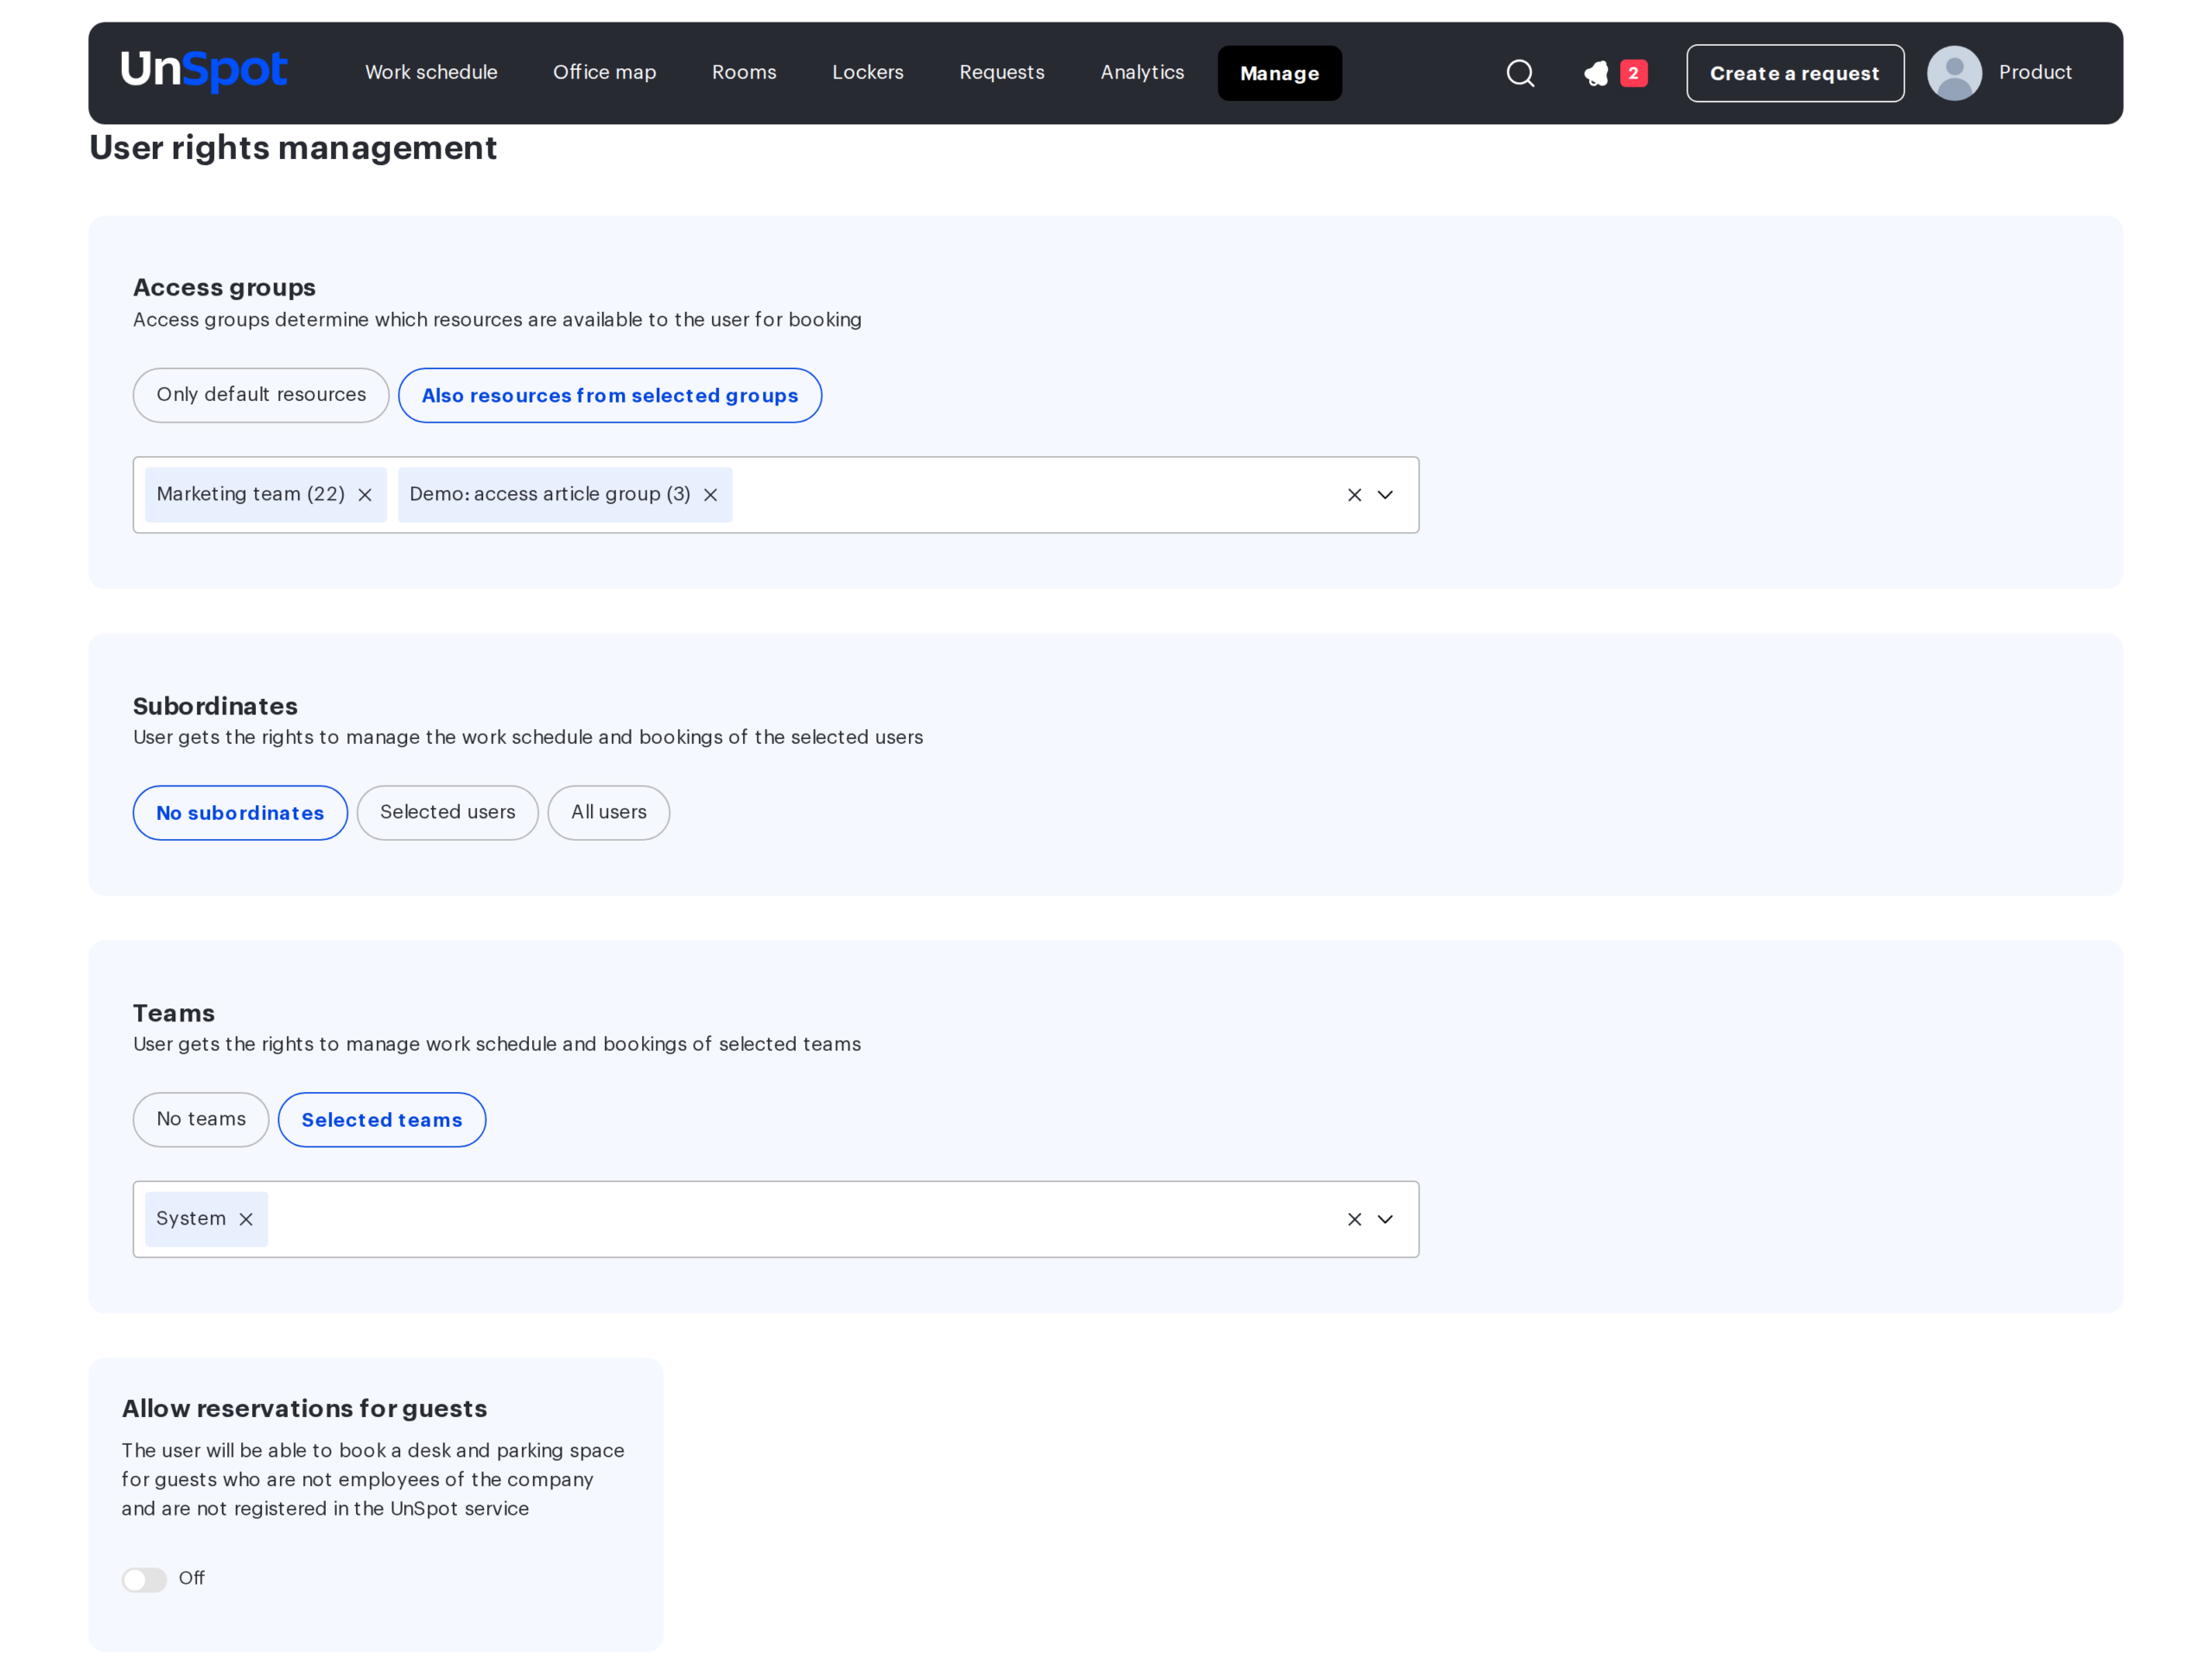The image size is (2212, 1659).
Task: Click the Access groups heading
Action: 224,288
